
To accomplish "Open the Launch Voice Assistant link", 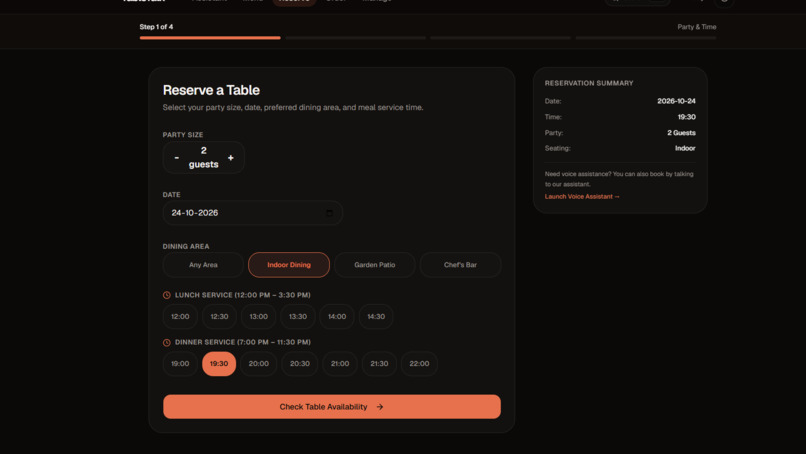I will [x=582, y=196].
